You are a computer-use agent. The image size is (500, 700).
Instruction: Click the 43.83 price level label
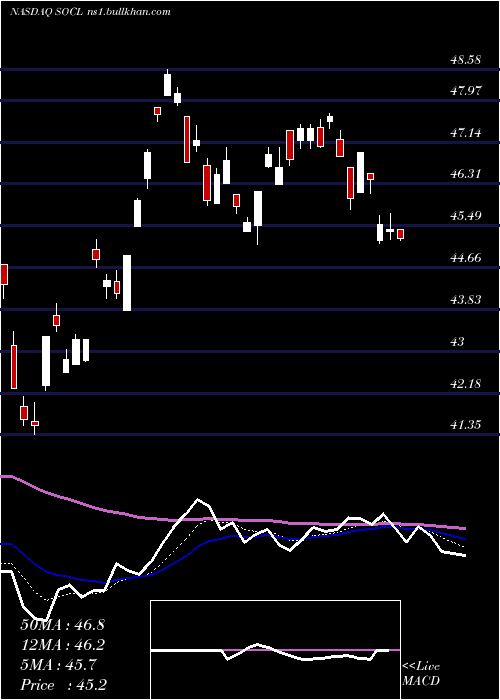pyautogui.click(x=466, y=300)
